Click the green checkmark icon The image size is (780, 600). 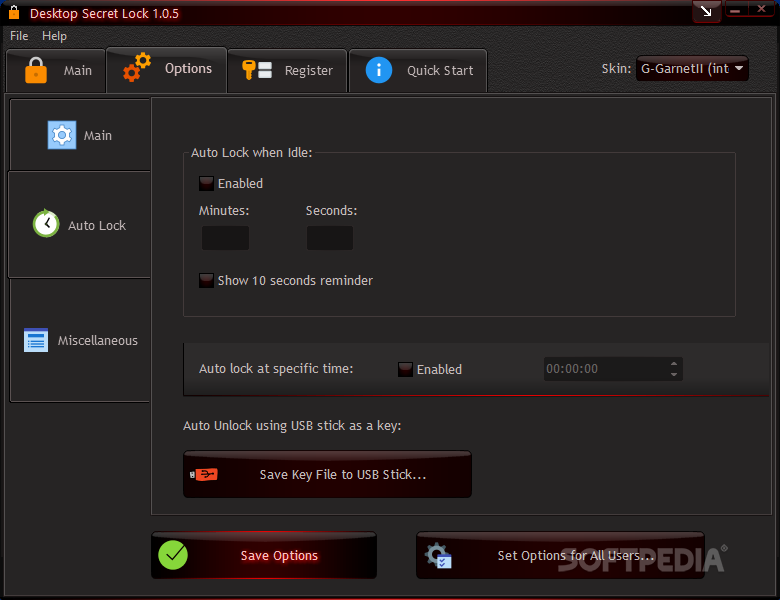173,555
